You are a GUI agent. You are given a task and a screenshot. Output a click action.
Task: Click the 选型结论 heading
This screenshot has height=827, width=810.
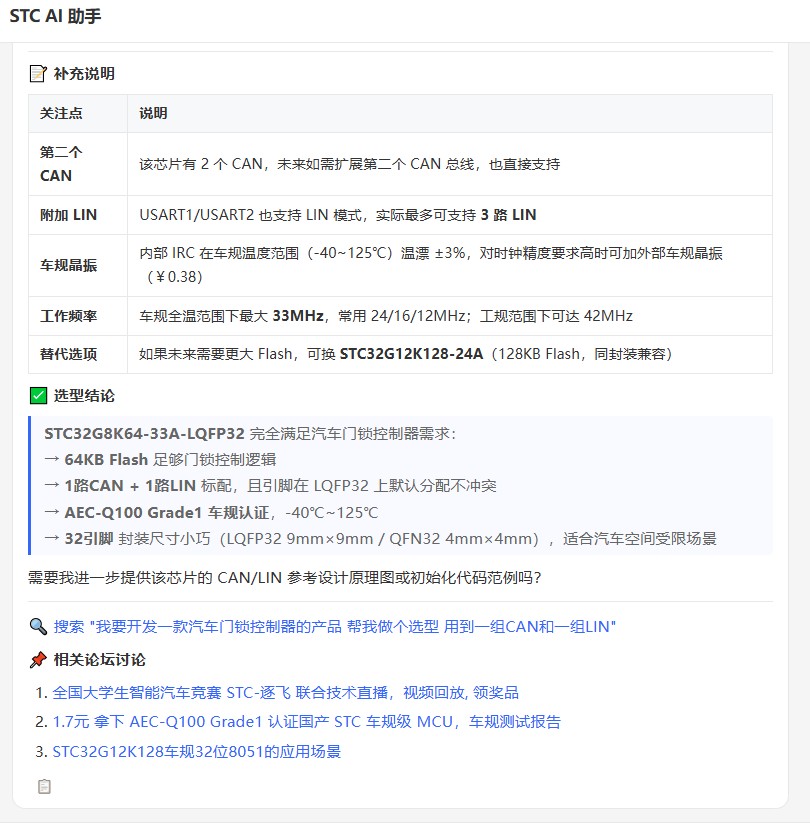coord(84,396)
